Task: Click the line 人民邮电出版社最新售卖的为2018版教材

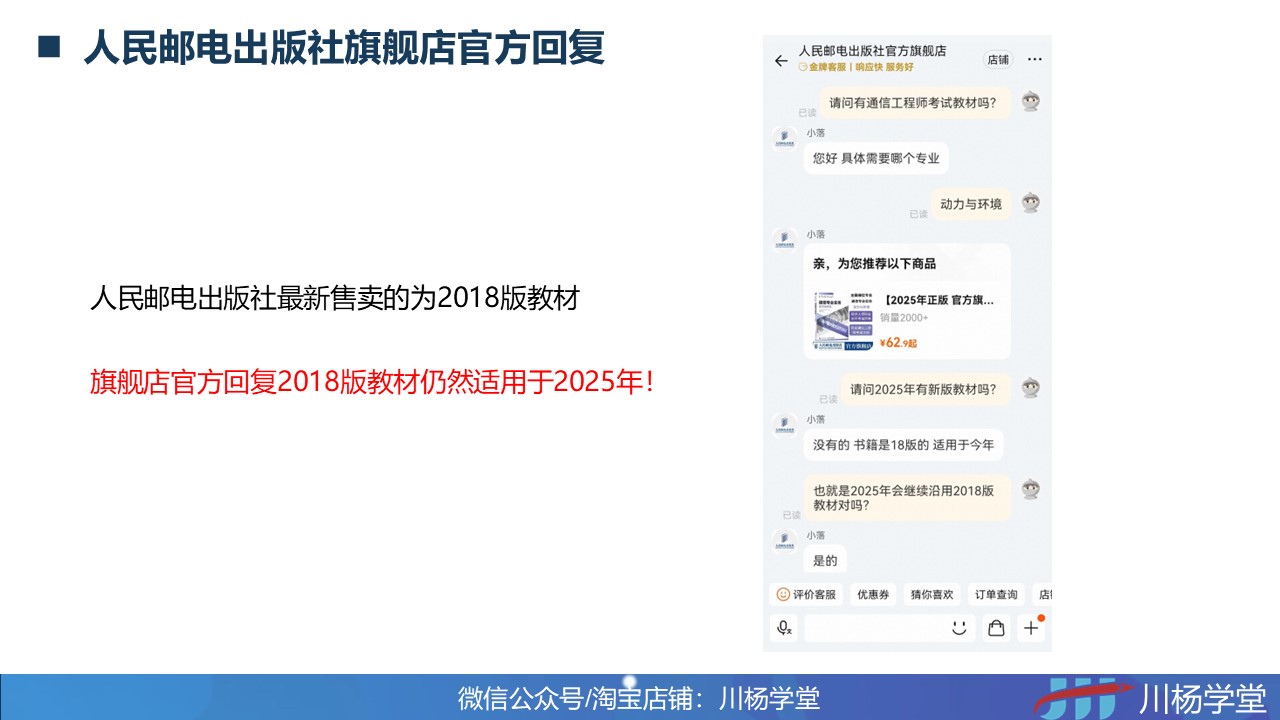Action: [x=334, y=298]
